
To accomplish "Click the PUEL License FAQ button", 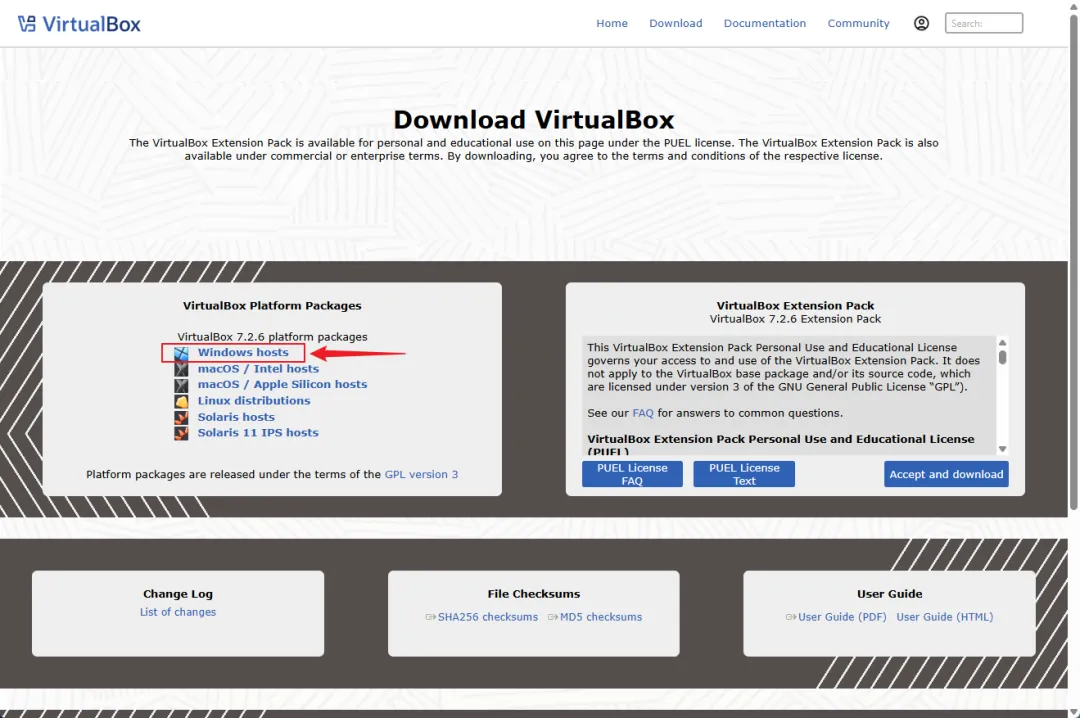I will 632,474.
